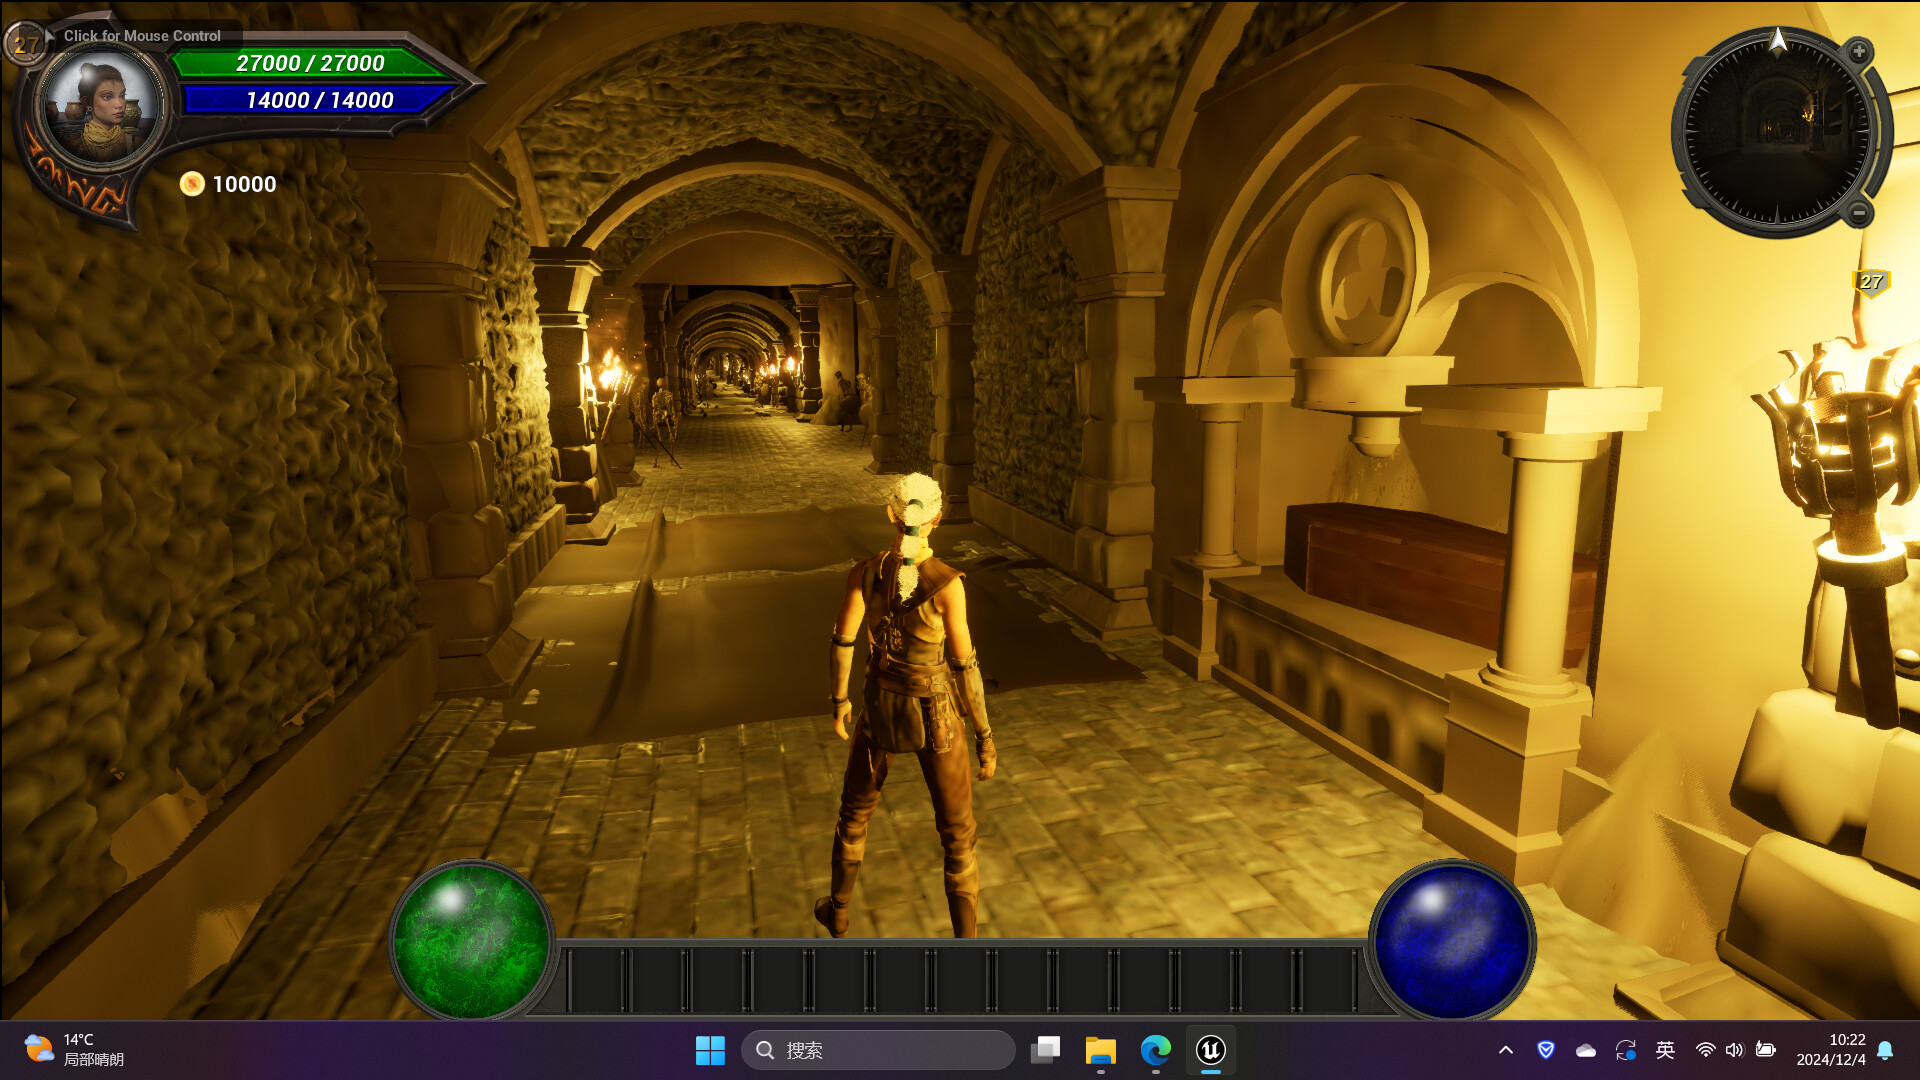Click the blue mana orb
The width and height of the screenshot is (1920, 1080).
[x=1451, y=939]
